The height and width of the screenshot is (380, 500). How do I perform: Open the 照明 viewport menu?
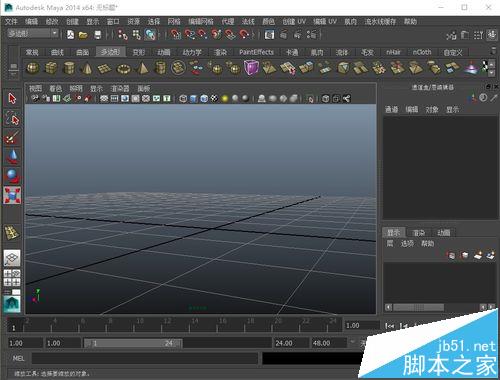(76, 88)
